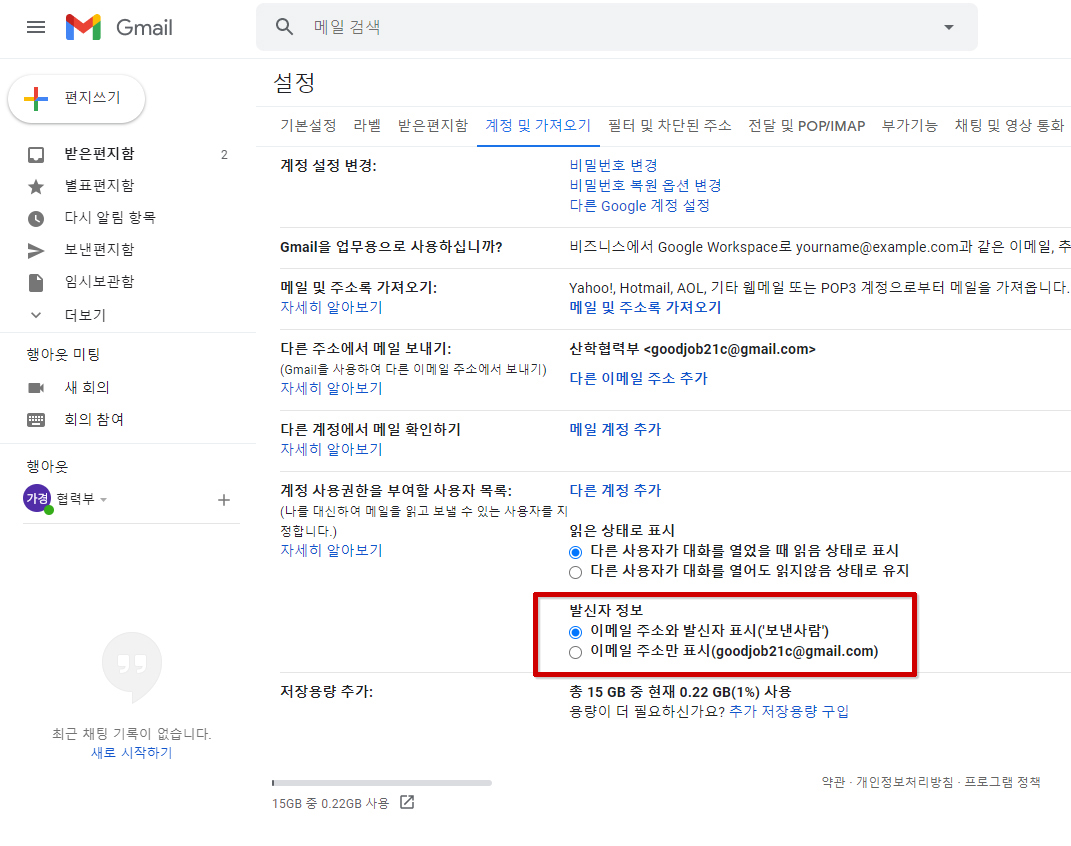Image resolution: width=1071 pixels, height=846 pixels.
Task: Switch to 필터 및 차단된 주소 tab
Action: (669, 126)
